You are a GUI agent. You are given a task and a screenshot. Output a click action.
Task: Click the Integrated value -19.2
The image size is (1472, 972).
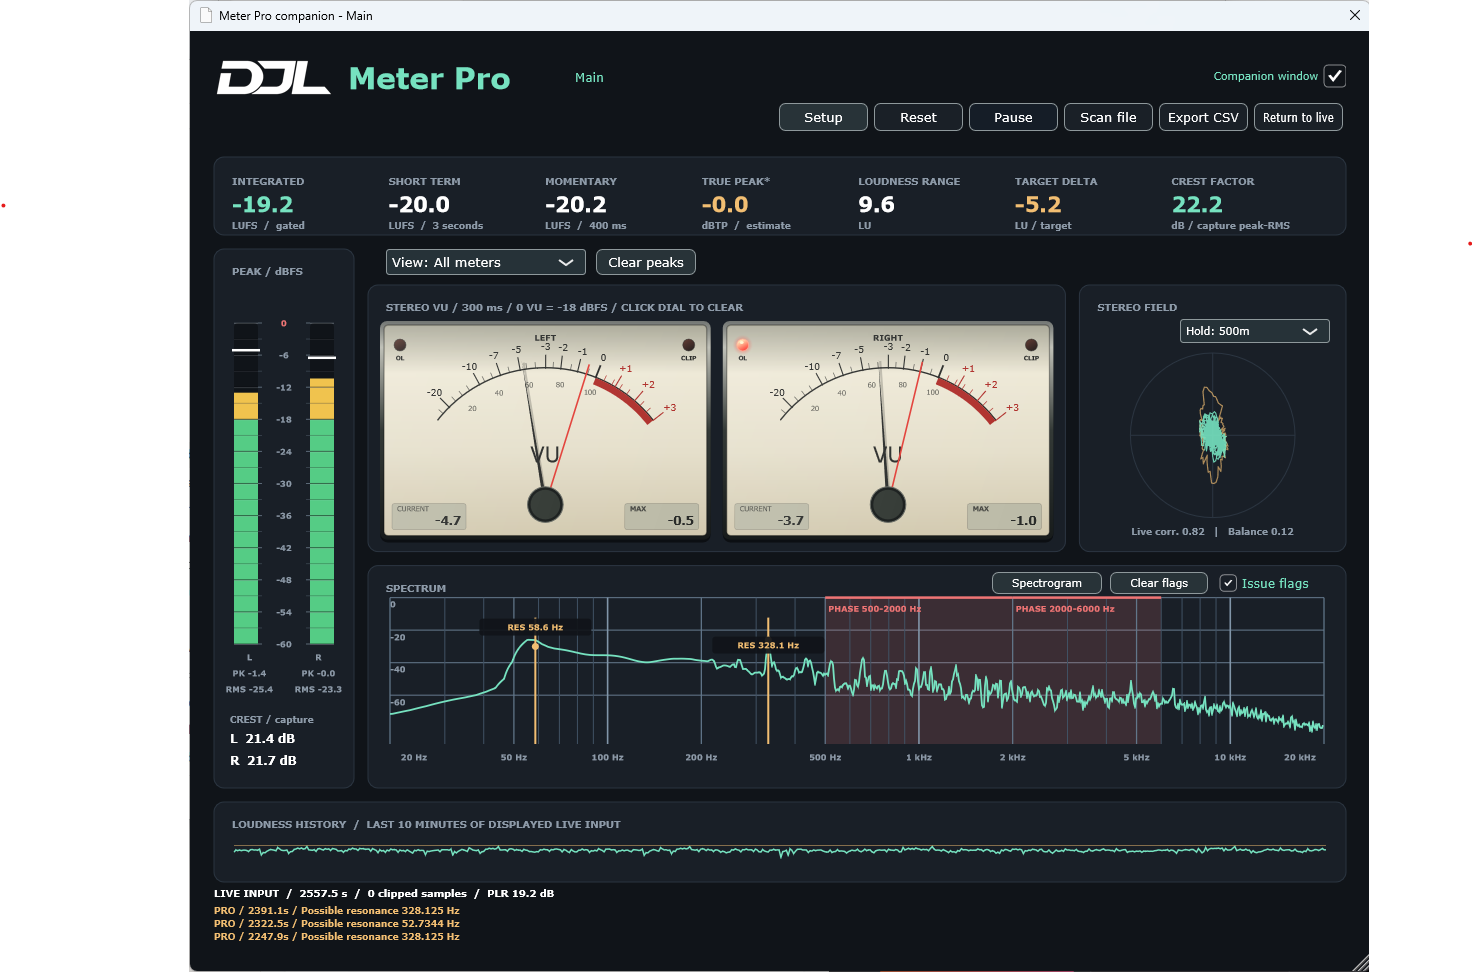pyautogui.click(x=263, y=204)
